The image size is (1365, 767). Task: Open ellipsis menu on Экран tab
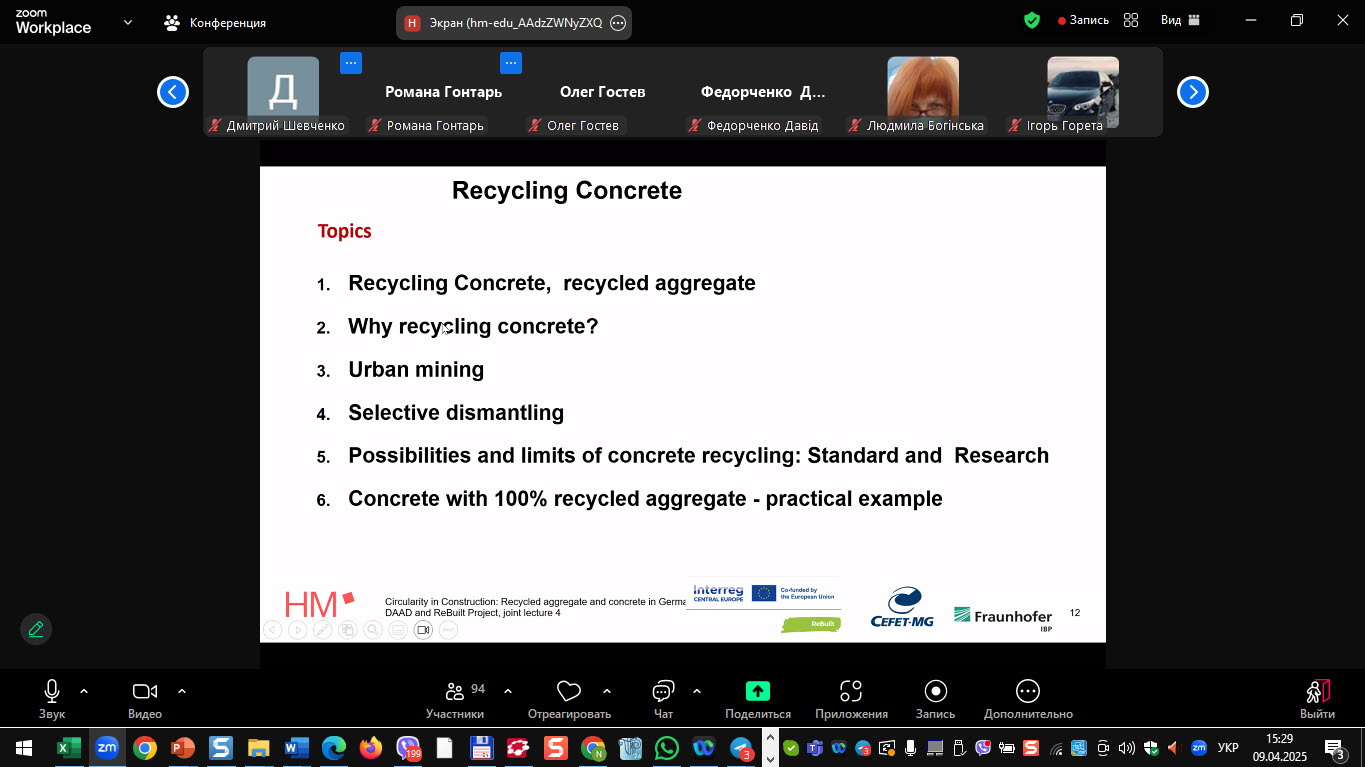pos(618,22)
